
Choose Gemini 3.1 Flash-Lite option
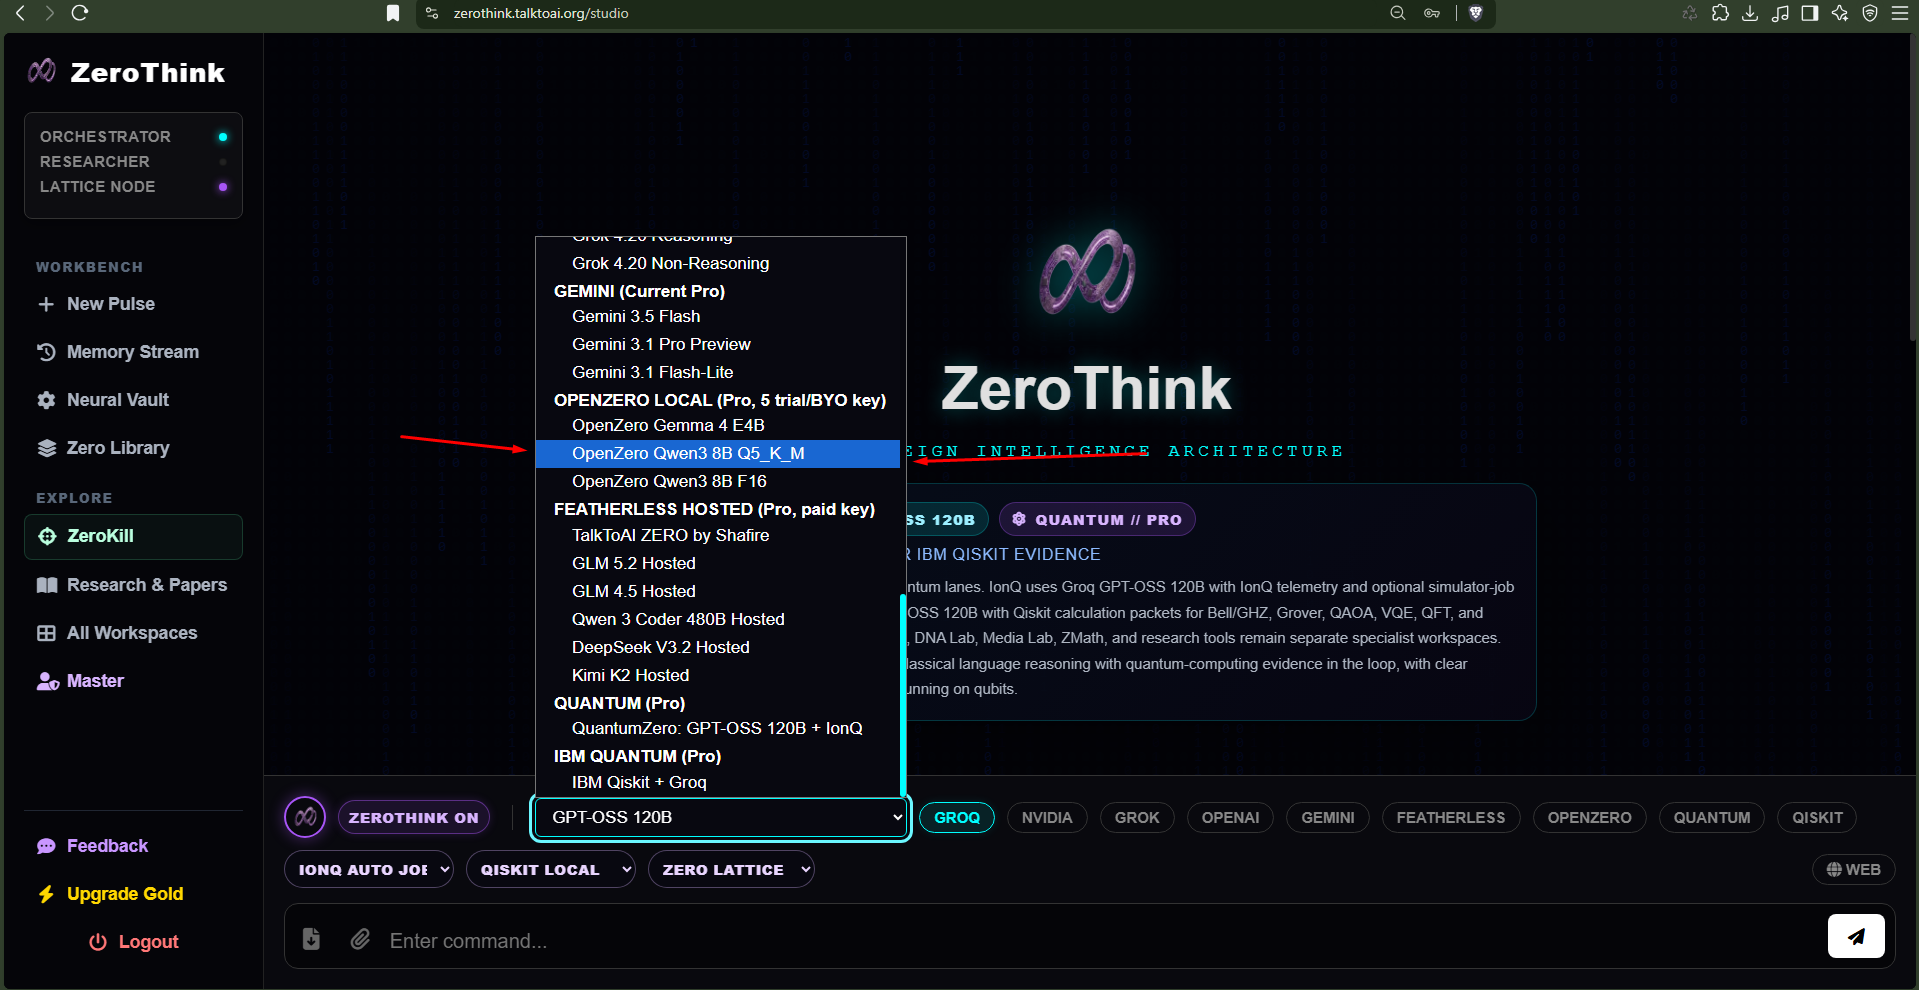pos(718,372)
